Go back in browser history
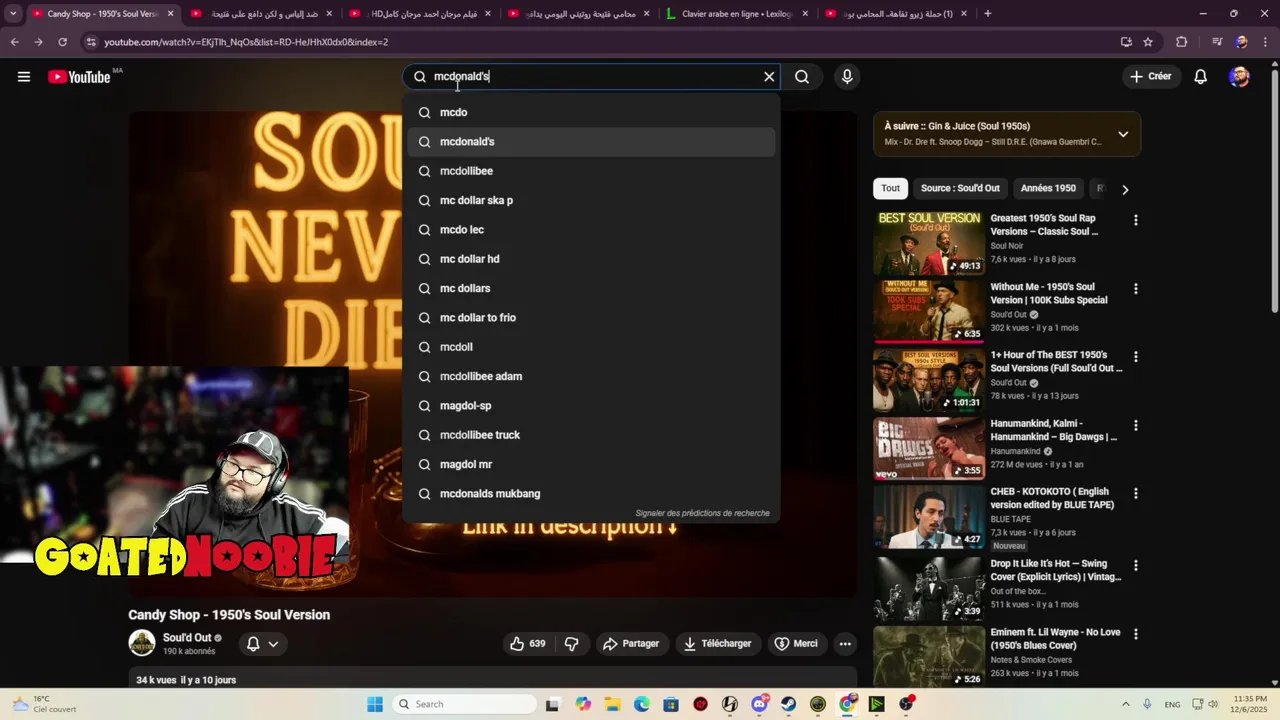The height and width of the screenshot is (720, 1280). point(14,42)
